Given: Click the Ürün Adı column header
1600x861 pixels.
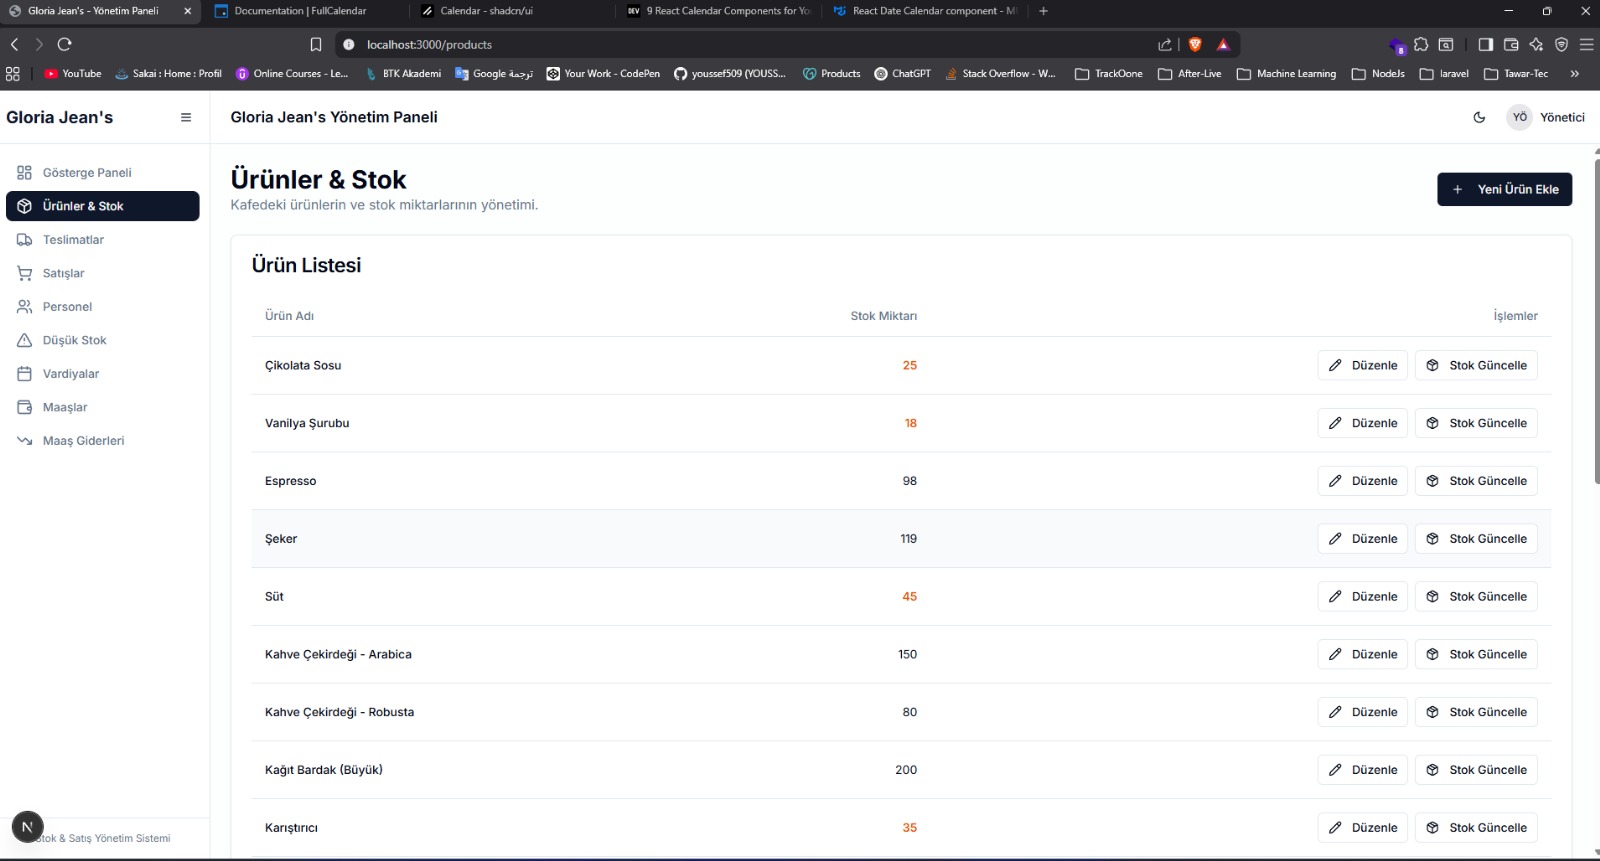Looking at the screenshot, I should [x=289, y=316].
